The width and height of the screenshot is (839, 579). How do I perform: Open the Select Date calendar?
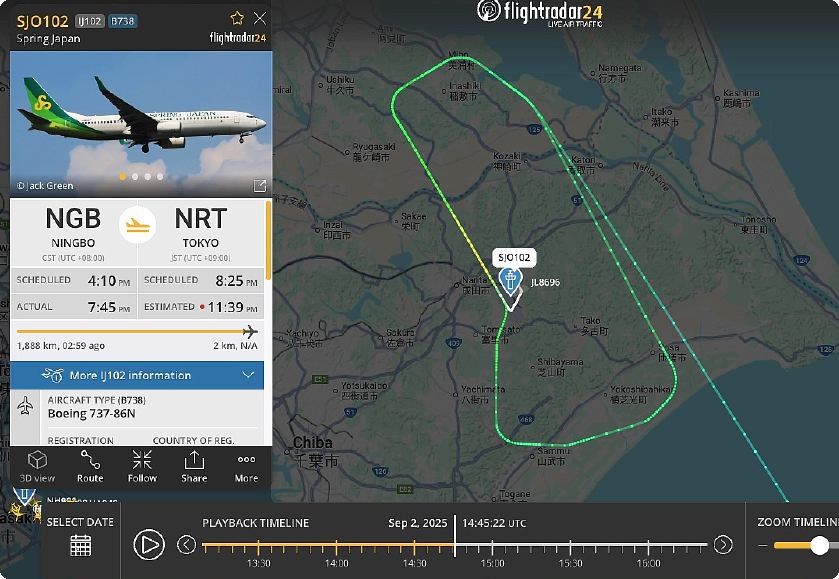(80, 546)
